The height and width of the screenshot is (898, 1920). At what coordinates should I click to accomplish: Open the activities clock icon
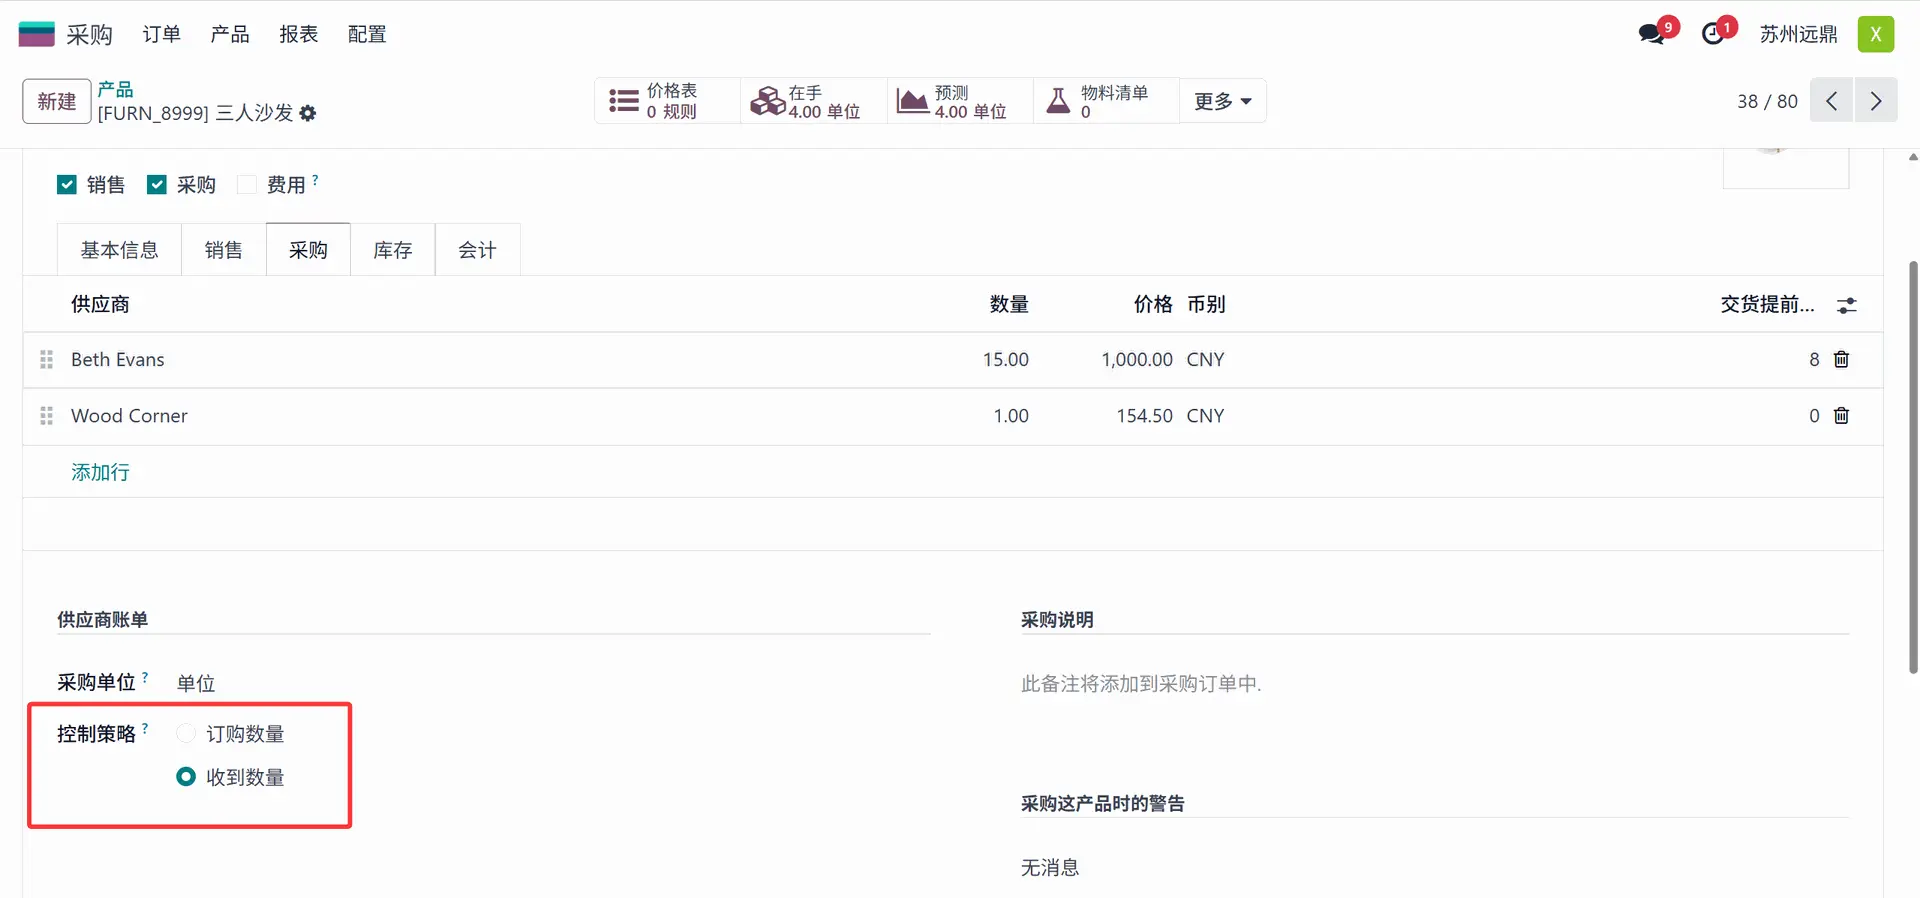coord(1714,34)
